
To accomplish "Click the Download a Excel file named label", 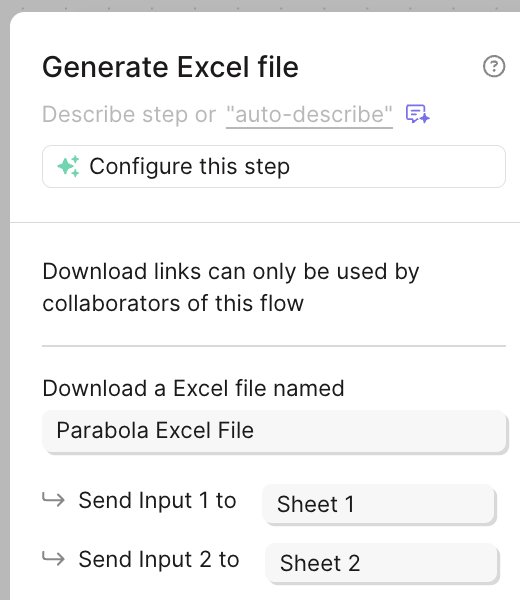I will tap(193, 388).
